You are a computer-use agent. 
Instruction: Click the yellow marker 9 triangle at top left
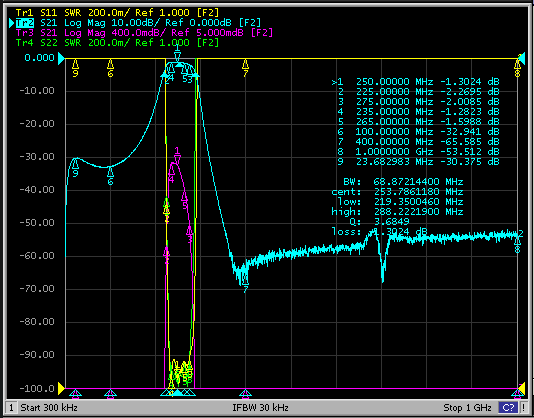coord(76,64)
